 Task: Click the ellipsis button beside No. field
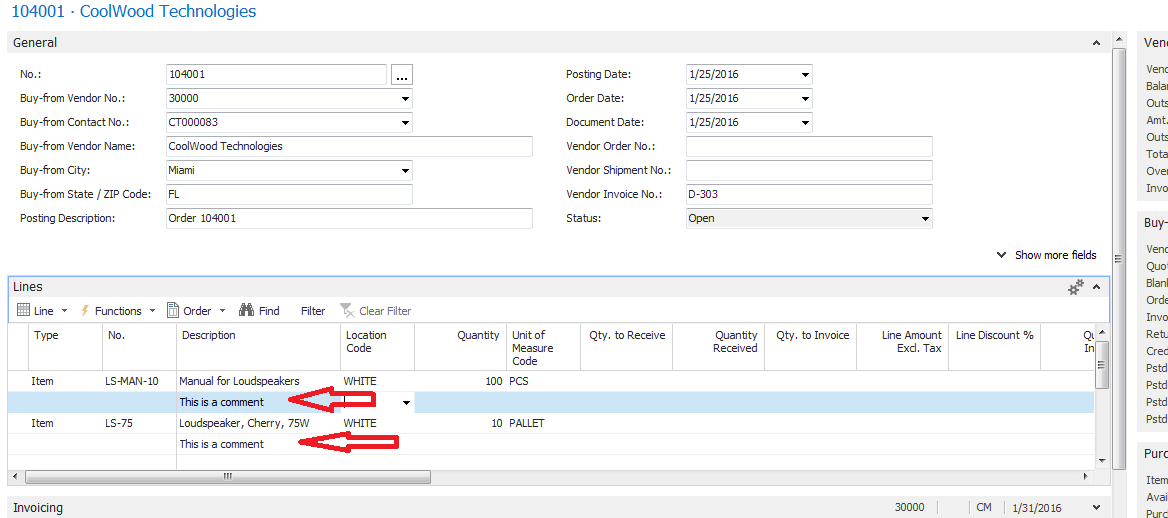point(402,75)
